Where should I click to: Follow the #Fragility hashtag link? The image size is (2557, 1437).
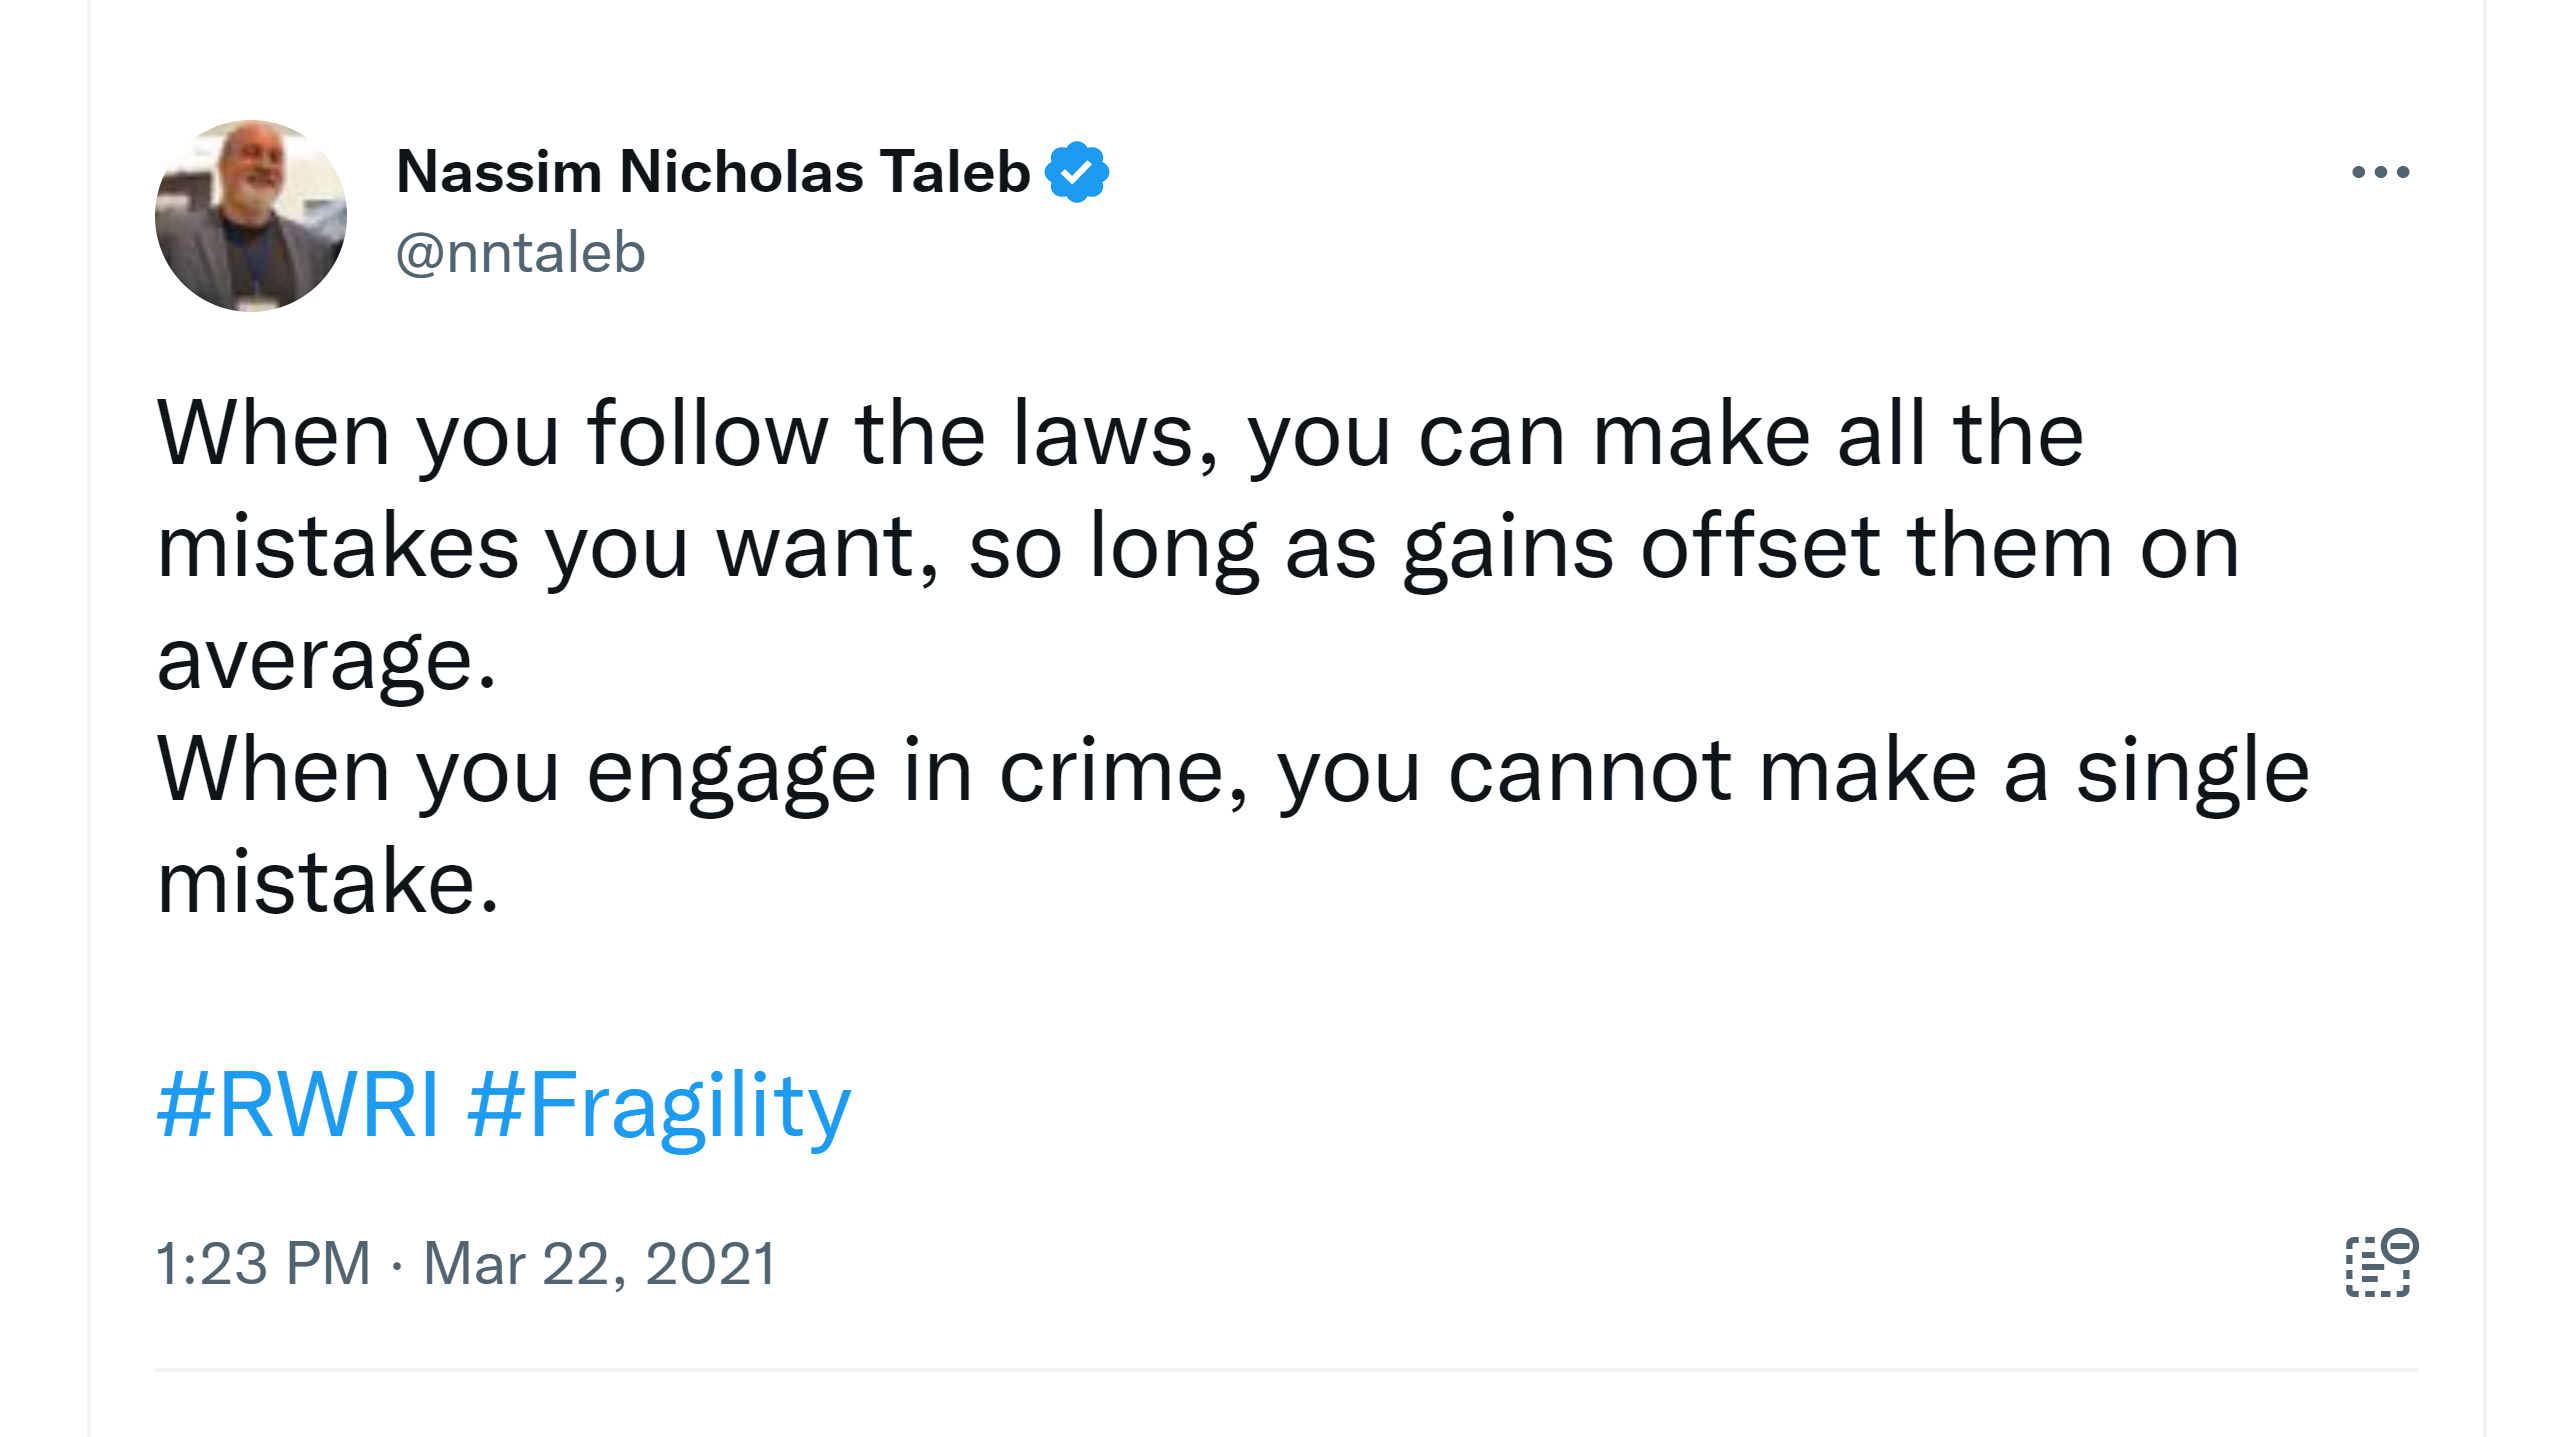coord(659,1106)
